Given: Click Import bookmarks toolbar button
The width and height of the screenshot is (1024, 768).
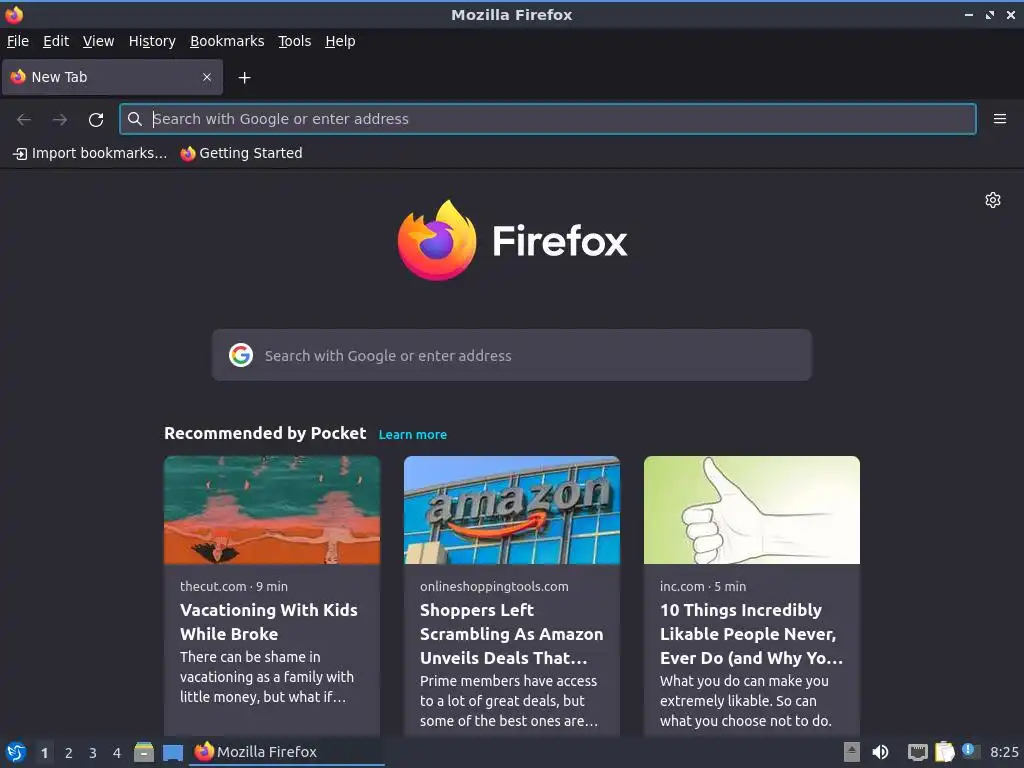Looking at the screenshot, I should click(x=90, y=153).
